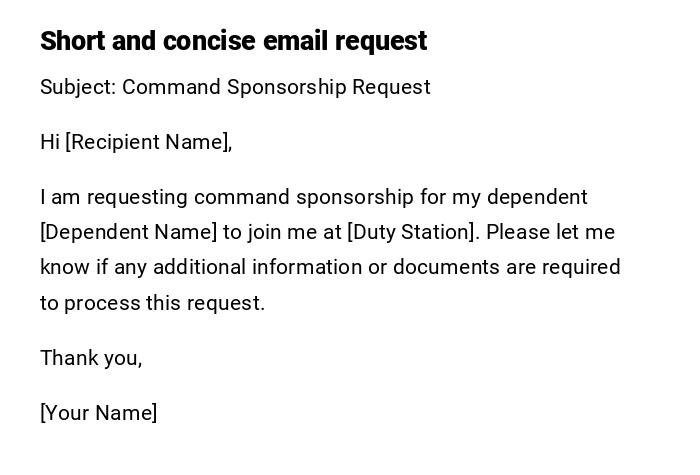Click the word "process" in the last body line
The height and width of the screenshot is (475, 700).
(102, 303)
